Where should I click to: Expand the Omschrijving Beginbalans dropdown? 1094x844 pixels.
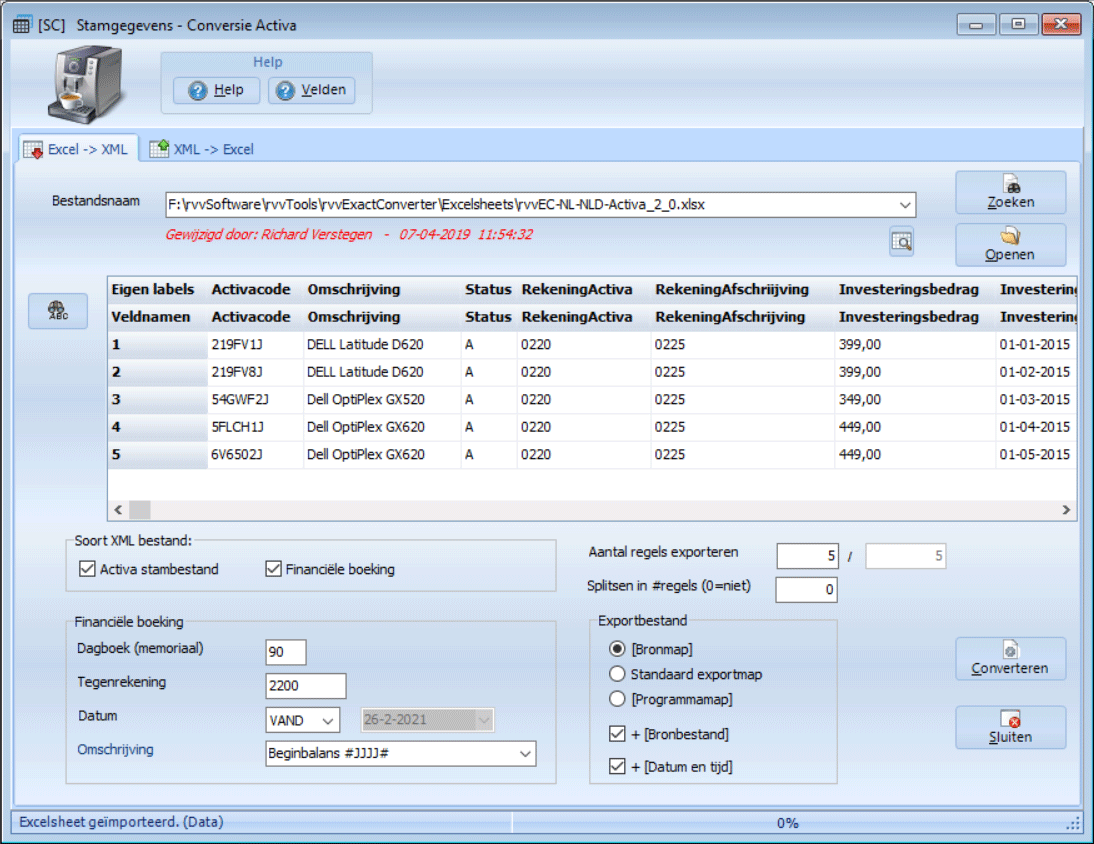(525, 753)
